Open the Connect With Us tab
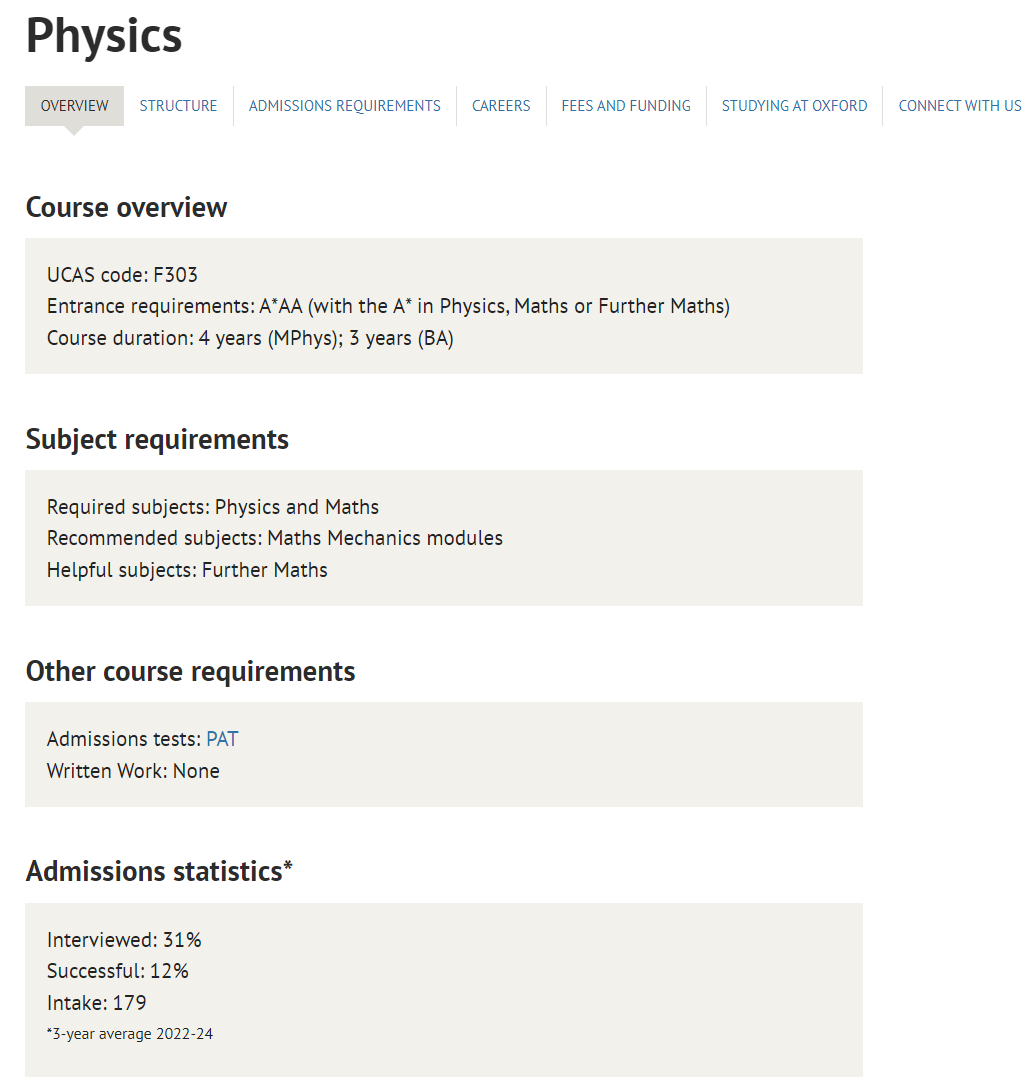 [x=959, y=106]
